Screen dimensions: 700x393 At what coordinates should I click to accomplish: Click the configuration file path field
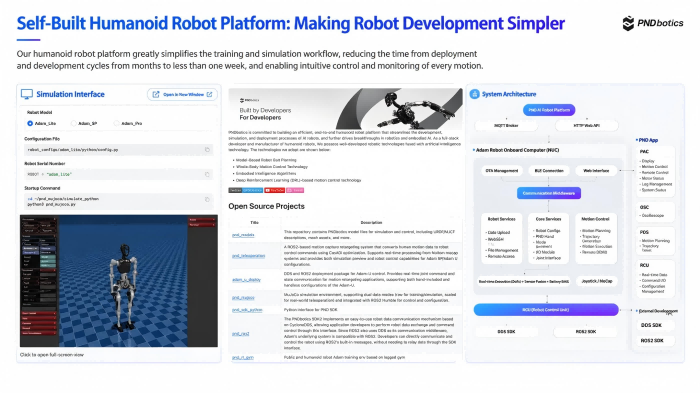click(x=118, y=150)
